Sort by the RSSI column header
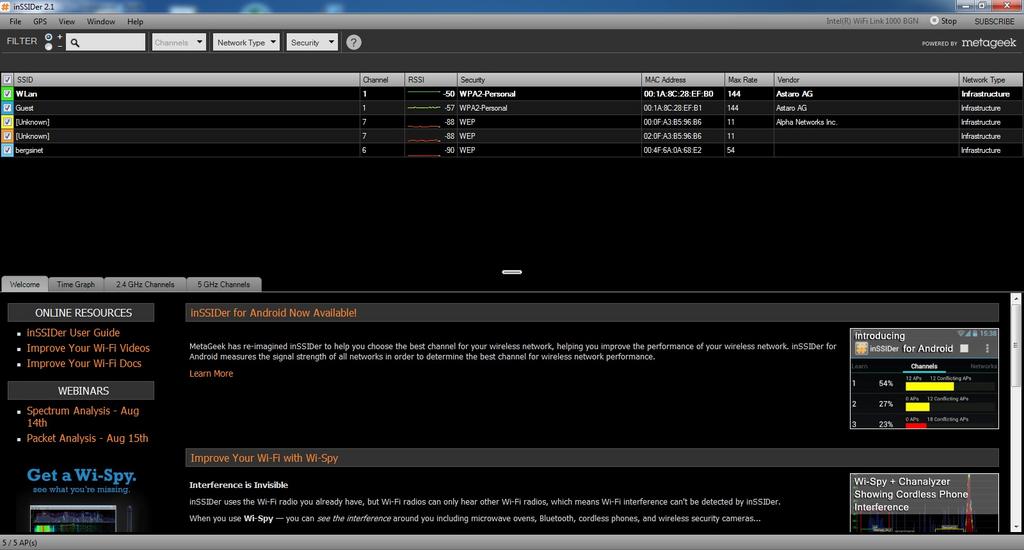The width and height of the screenshot is (1024, 550). [431, 80]
